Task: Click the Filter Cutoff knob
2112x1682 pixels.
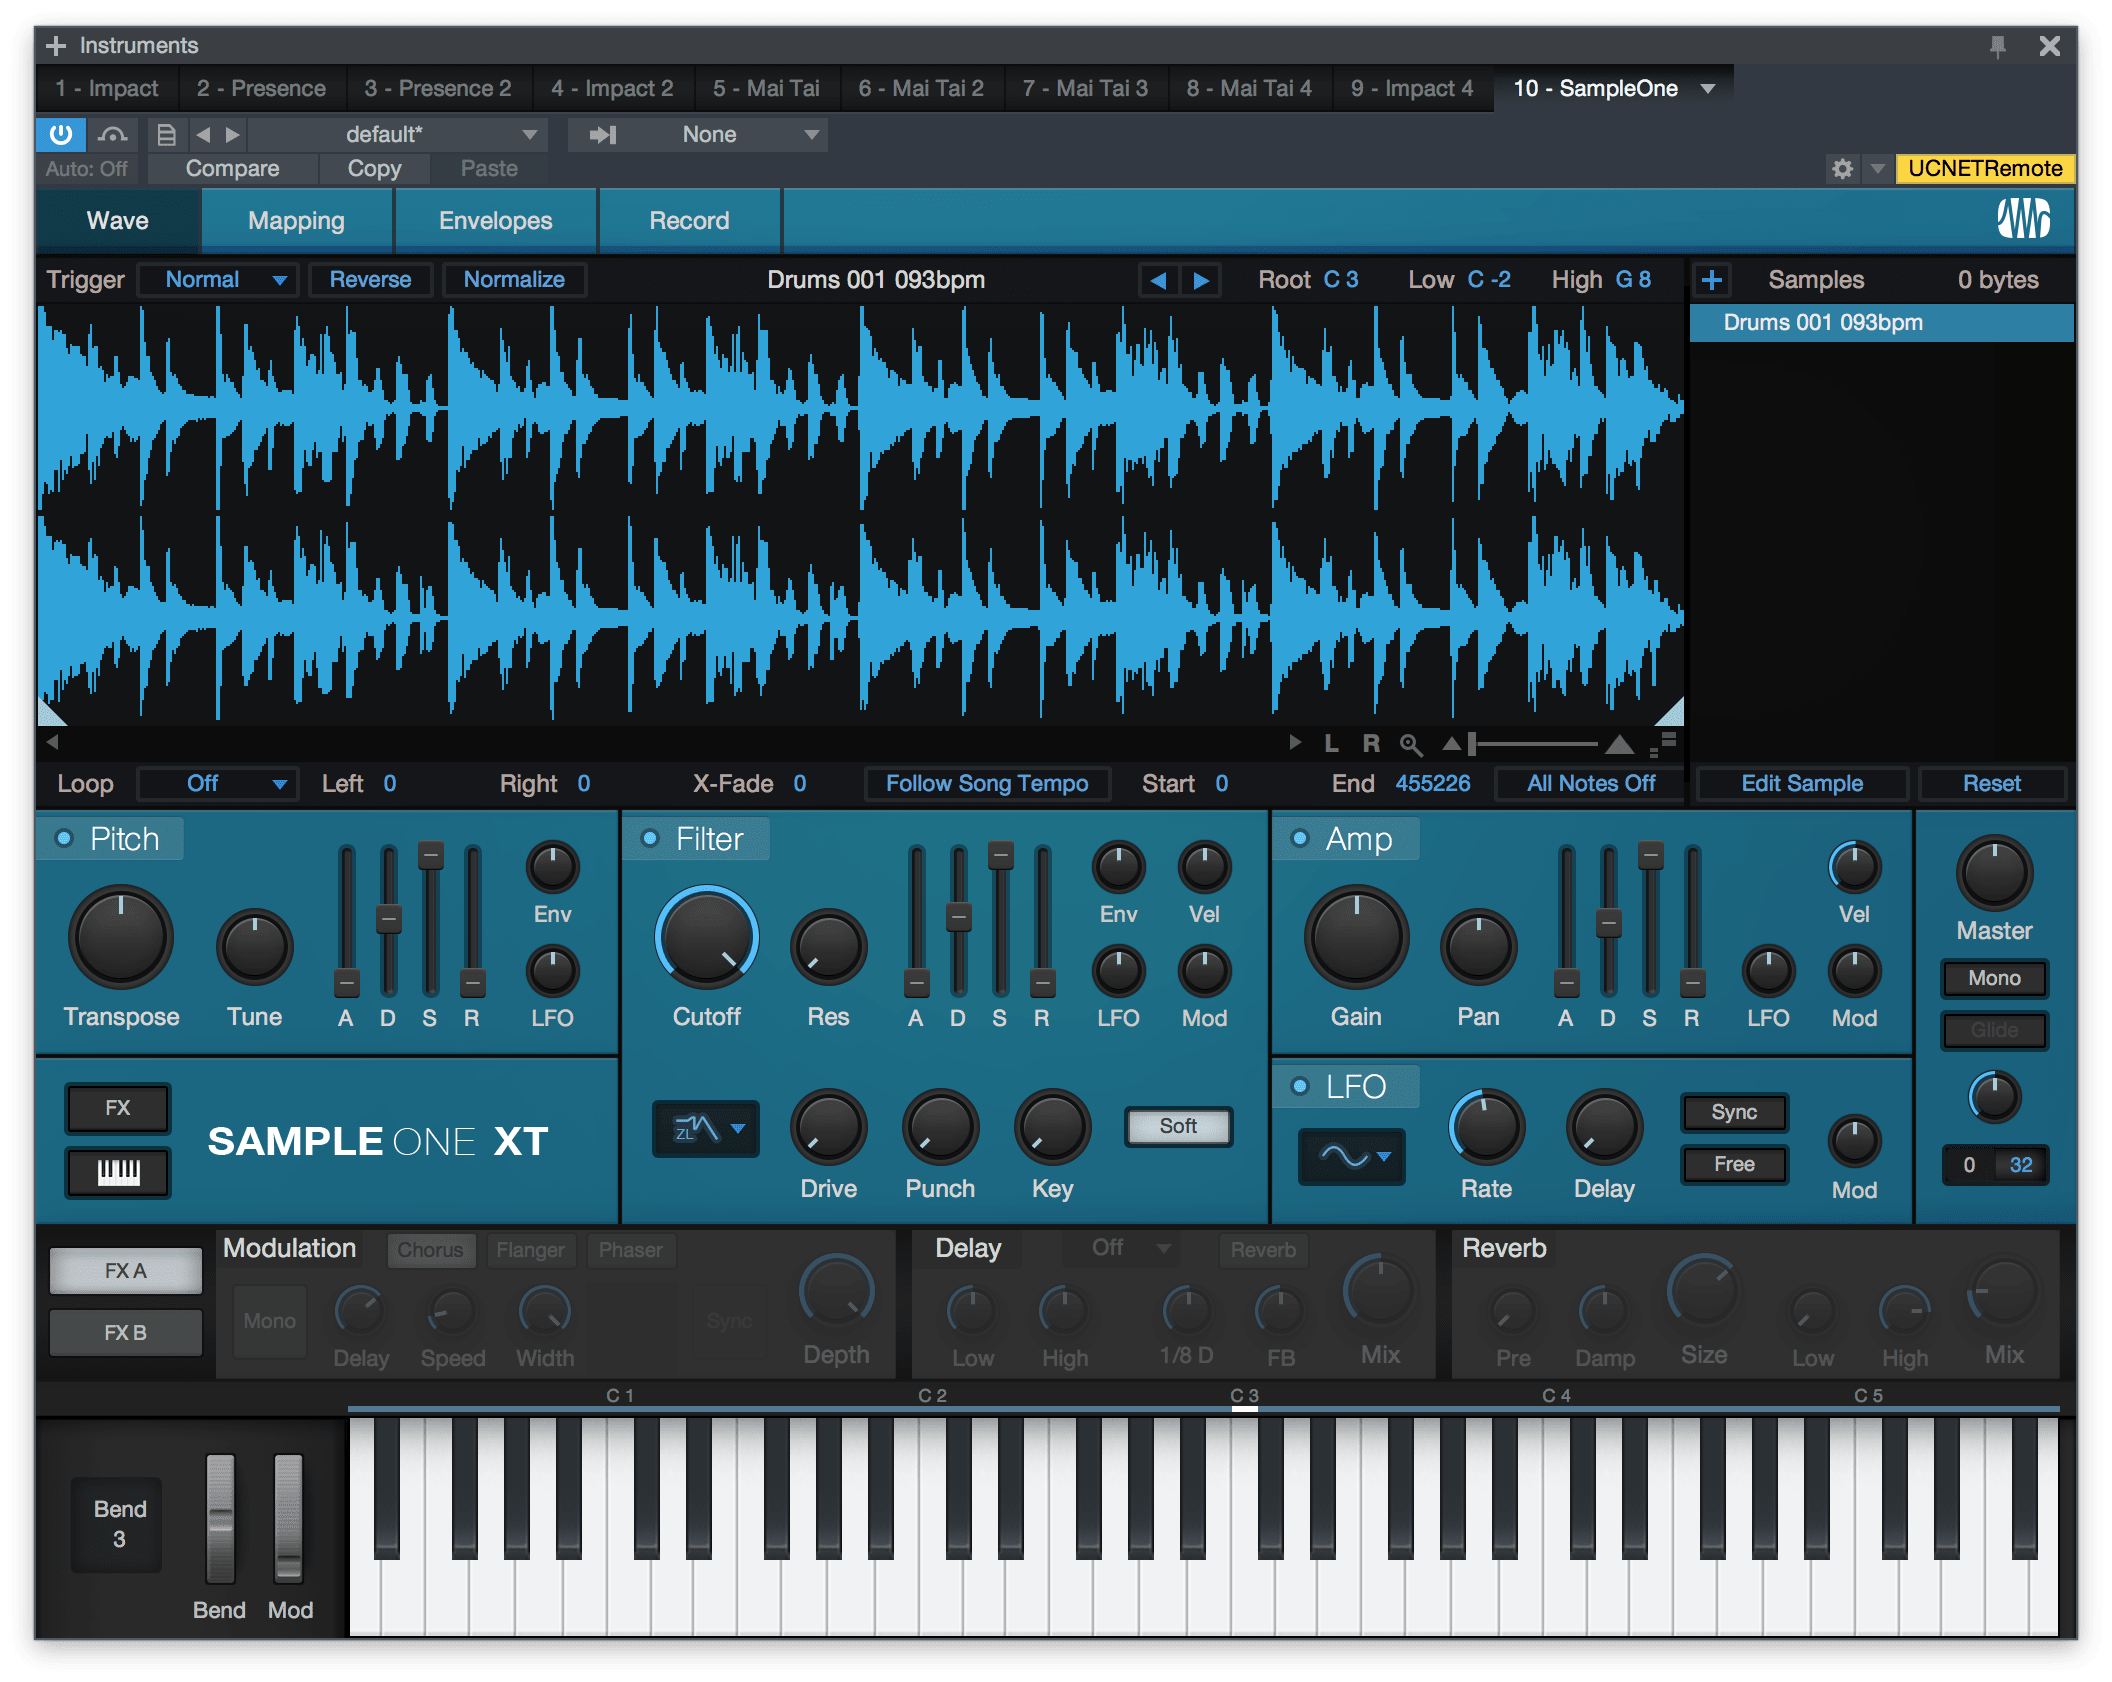Action: 706,938
